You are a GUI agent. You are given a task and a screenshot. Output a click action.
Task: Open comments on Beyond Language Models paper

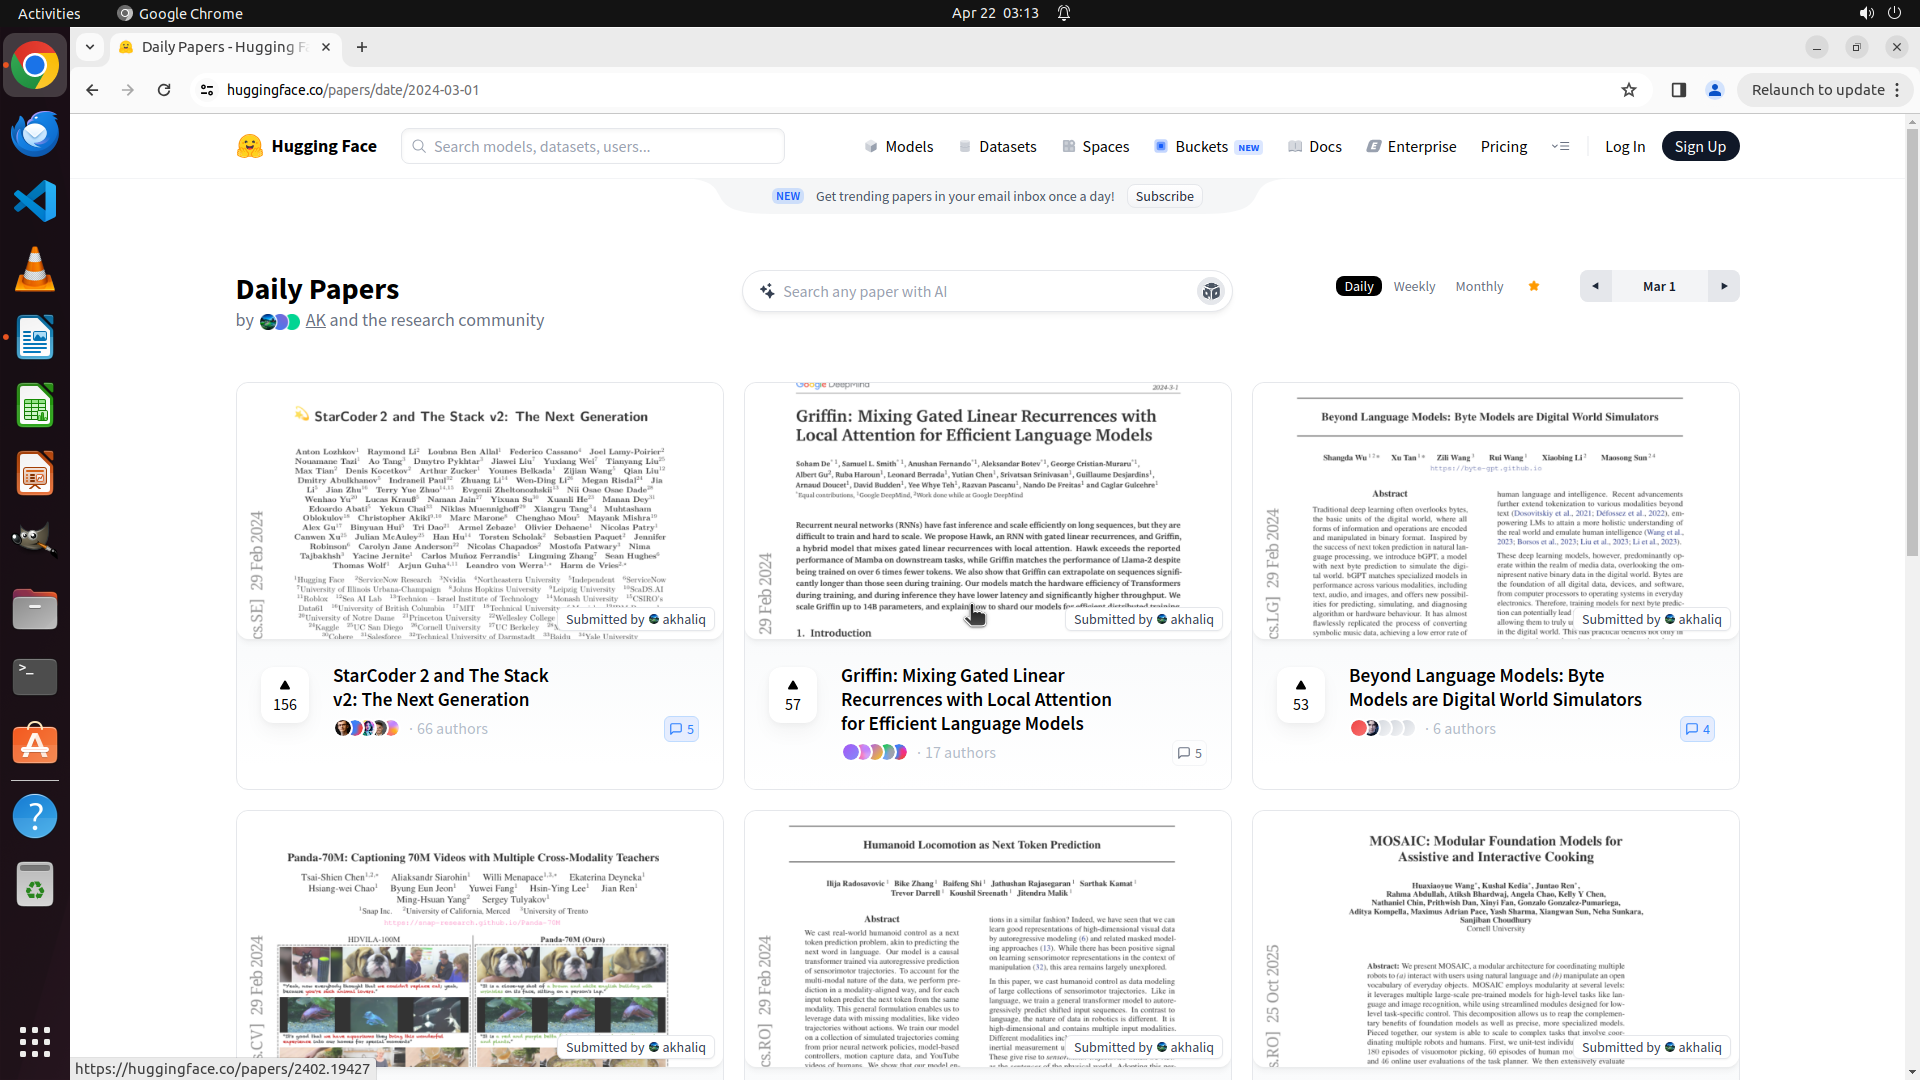1697,729
